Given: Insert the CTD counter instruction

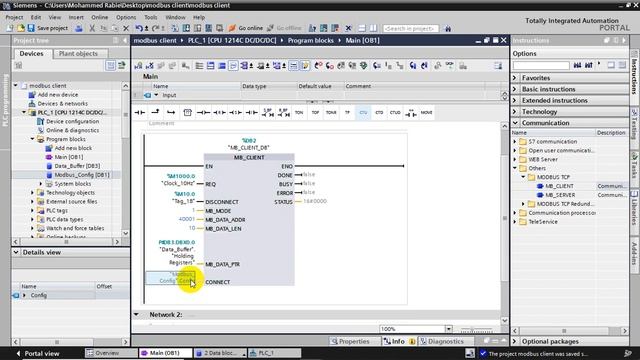Looking at the screenshot, I should click(379, 112).
